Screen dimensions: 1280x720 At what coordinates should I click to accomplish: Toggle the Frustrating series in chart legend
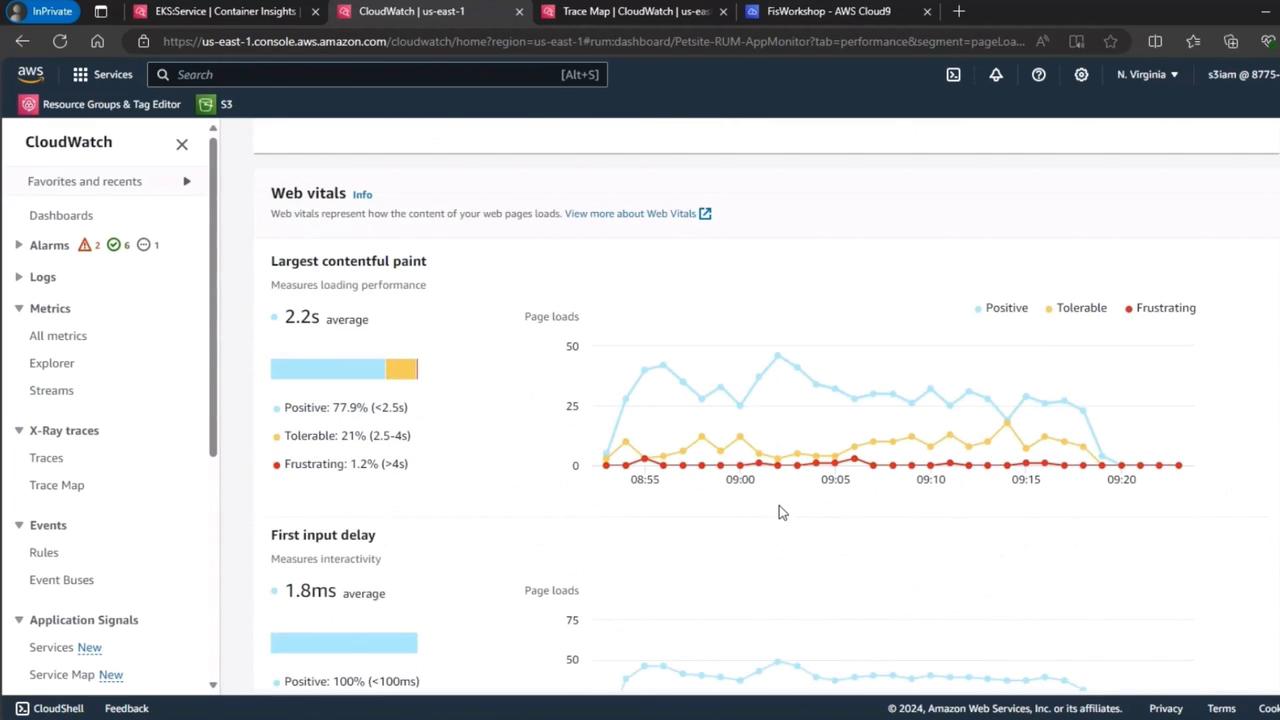pos(1160,308)
